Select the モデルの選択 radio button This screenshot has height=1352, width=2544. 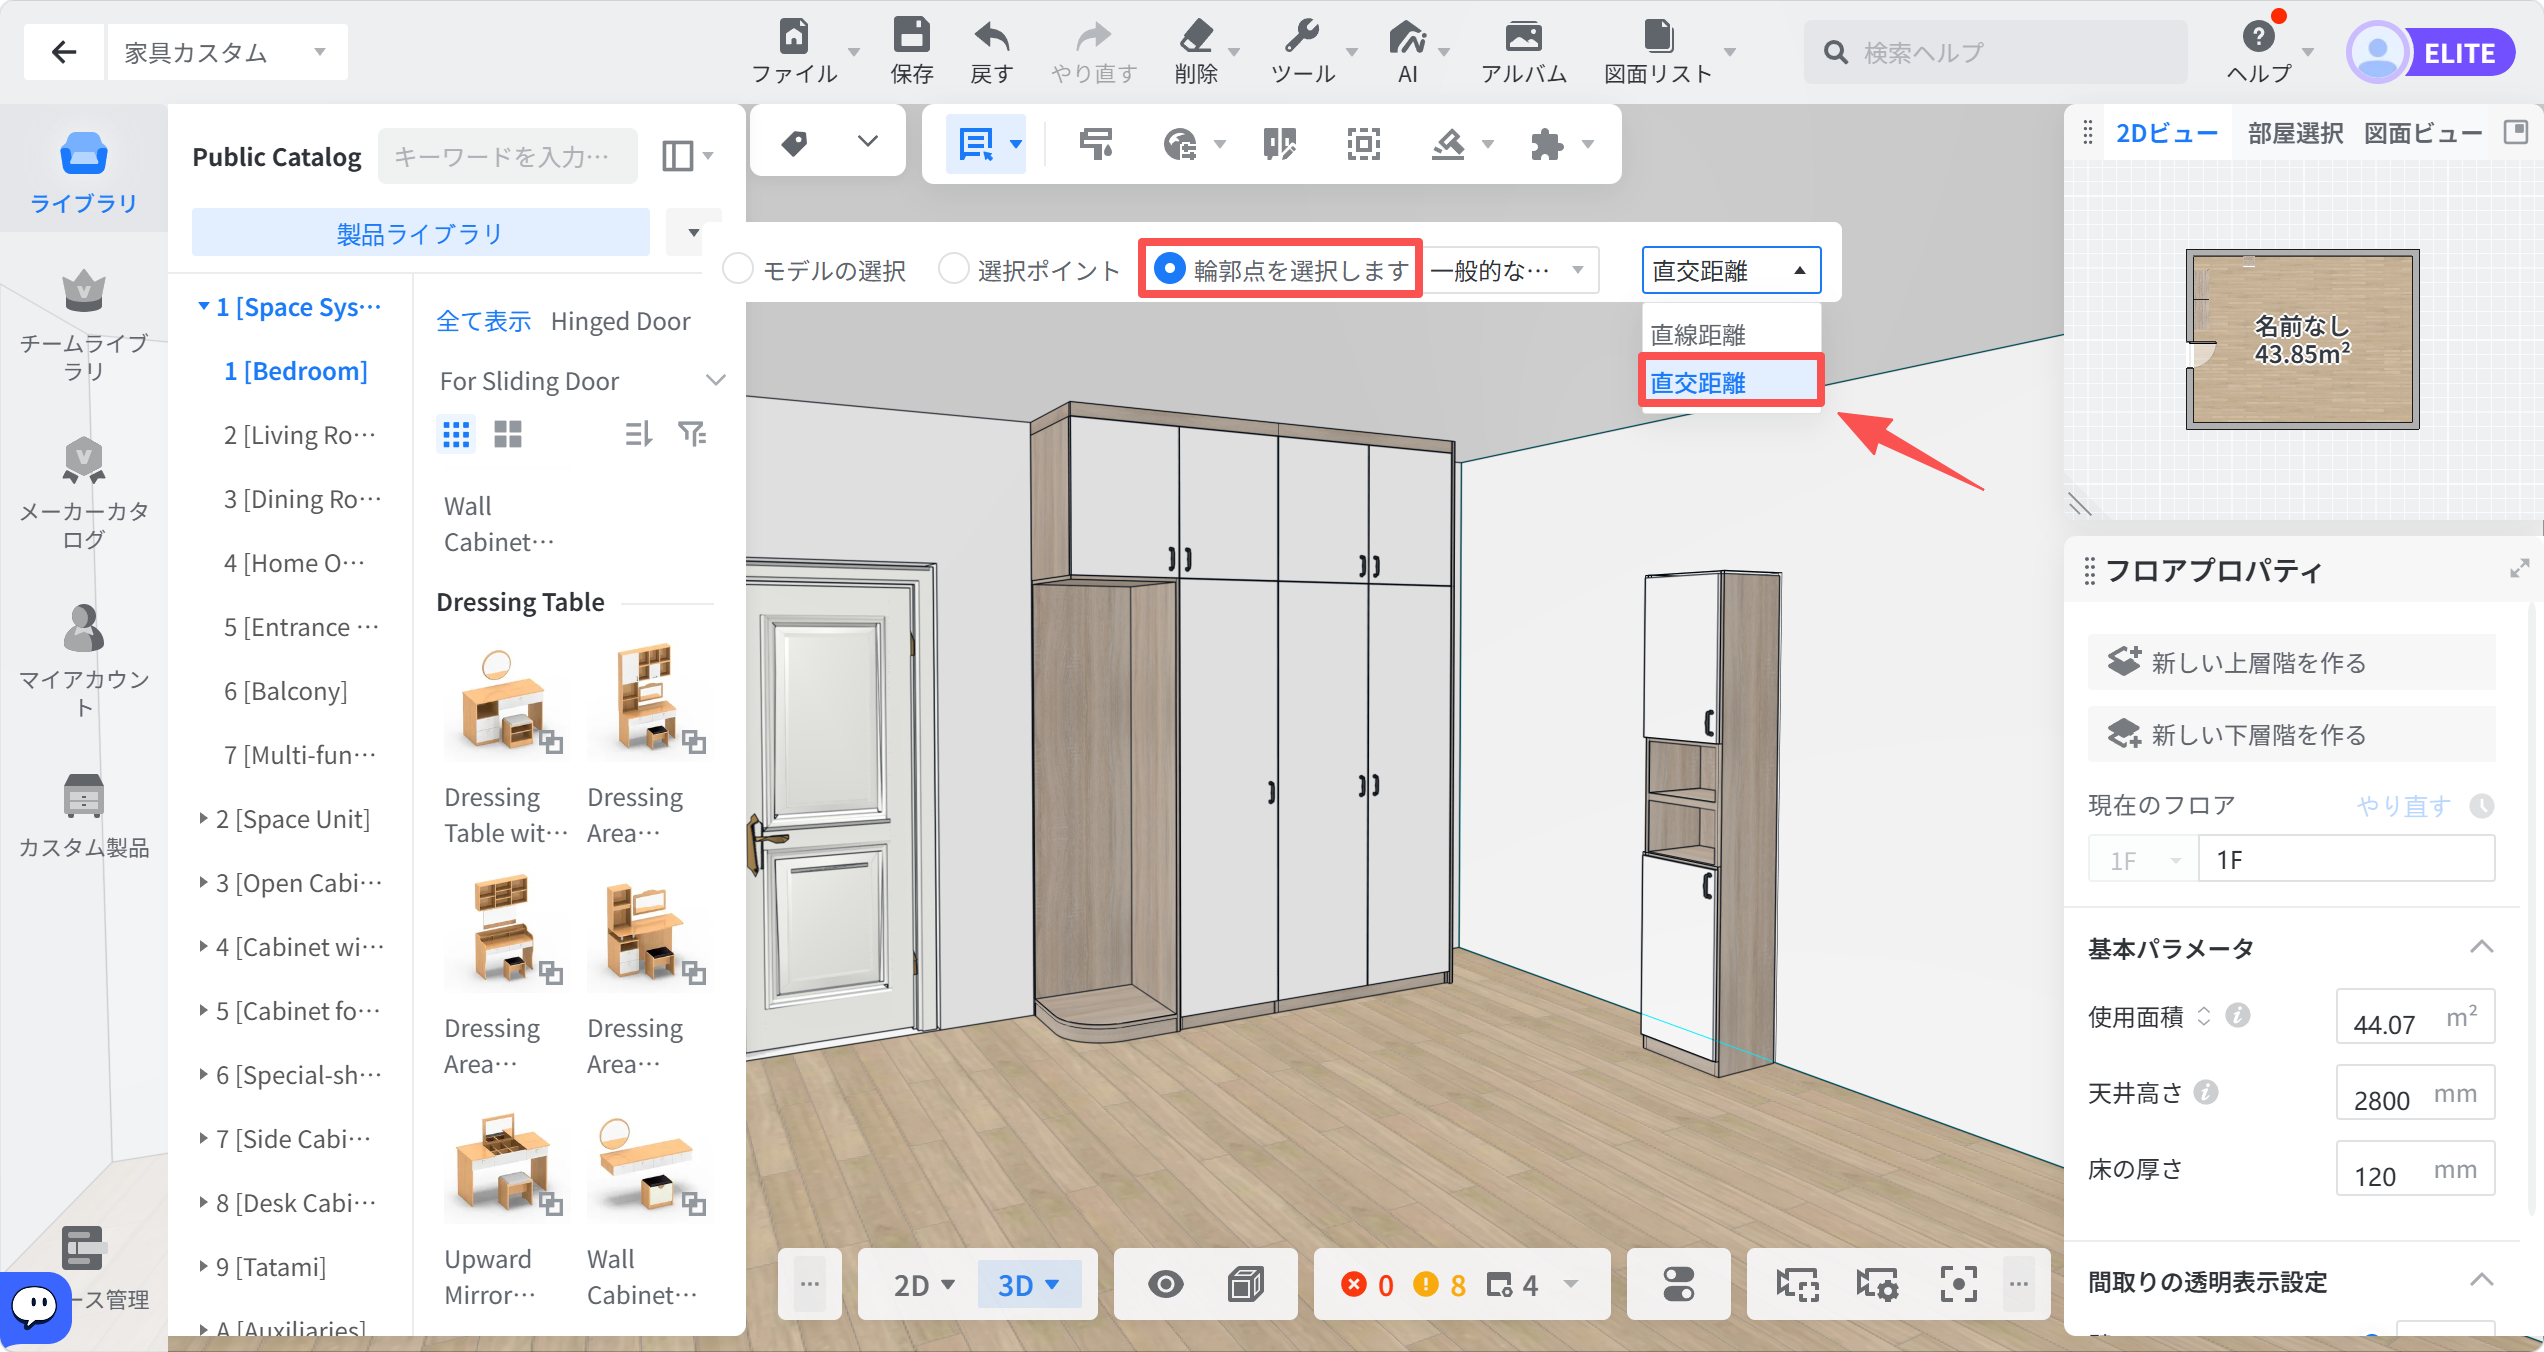click(x=738, y=269)
